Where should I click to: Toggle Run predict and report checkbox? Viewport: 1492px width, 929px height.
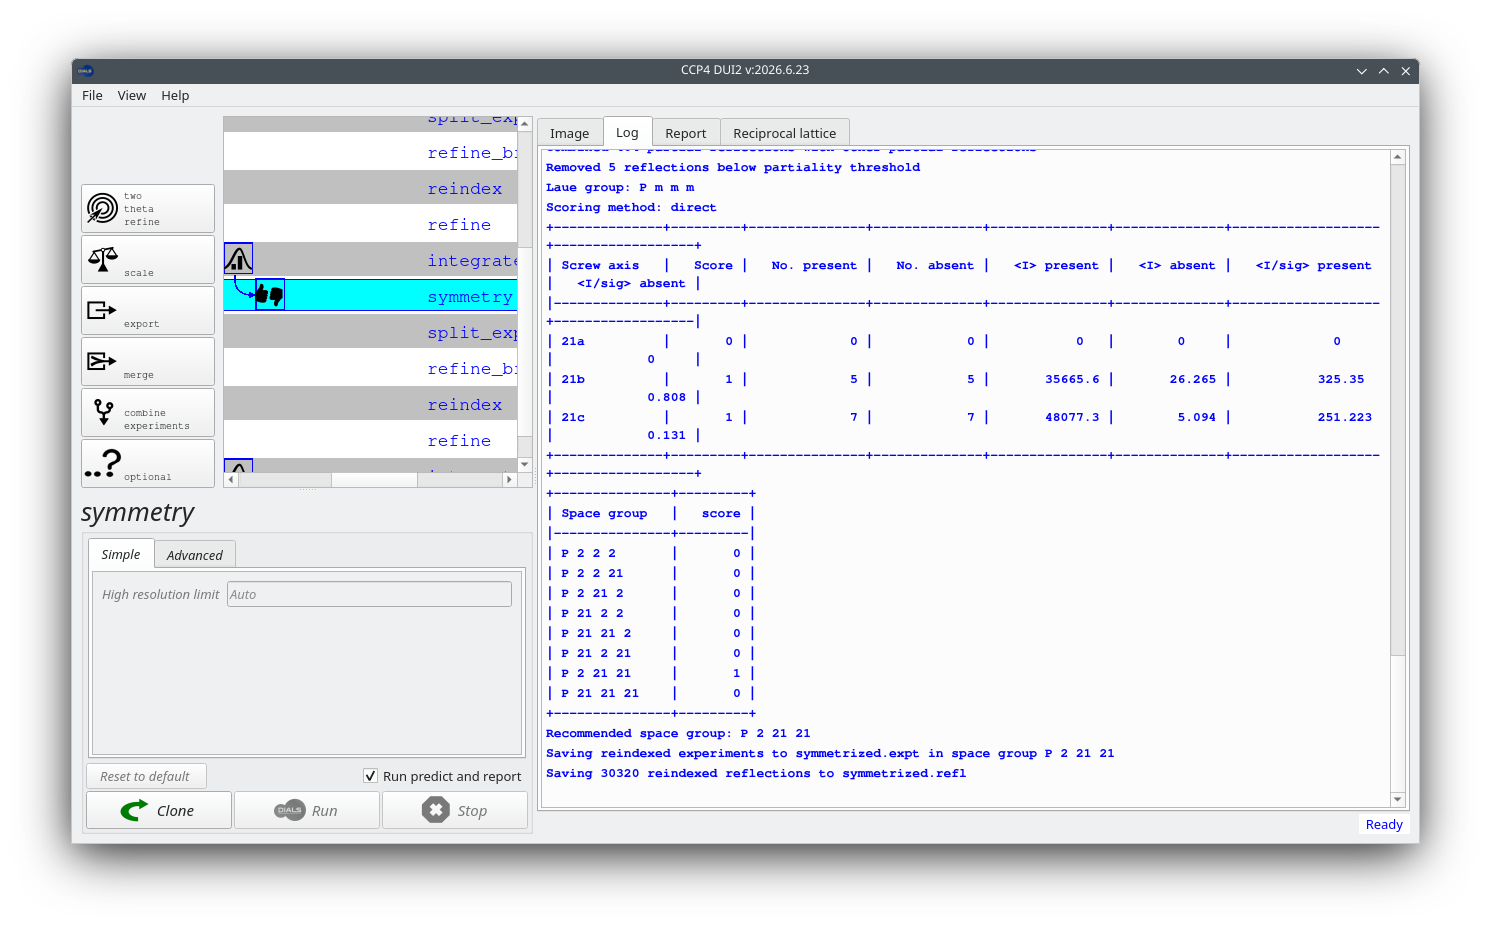371,776
